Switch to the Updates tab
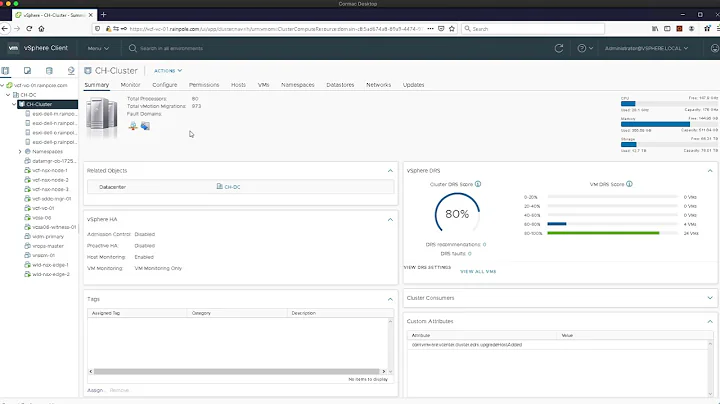The width and height of the screenshot is (720, 404). [413, 85]
